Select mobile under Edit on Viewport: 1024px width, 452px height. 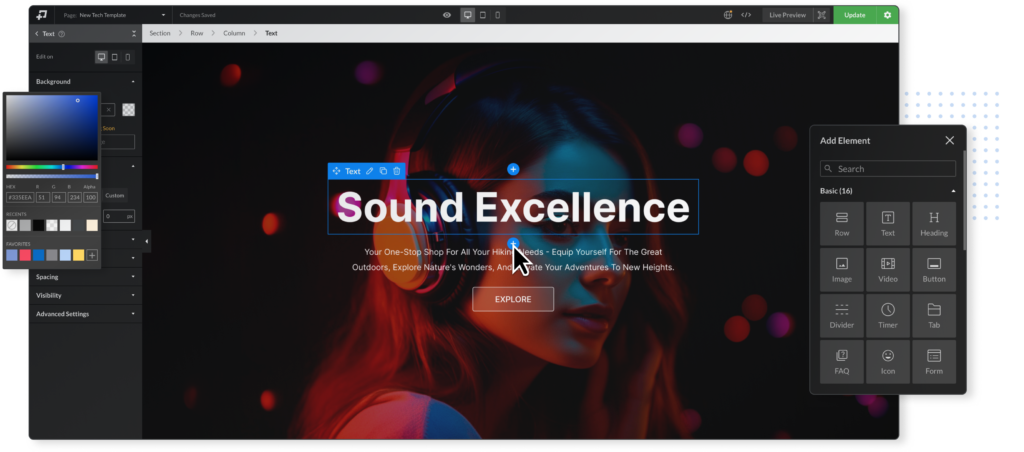click(x=127, y=57)
